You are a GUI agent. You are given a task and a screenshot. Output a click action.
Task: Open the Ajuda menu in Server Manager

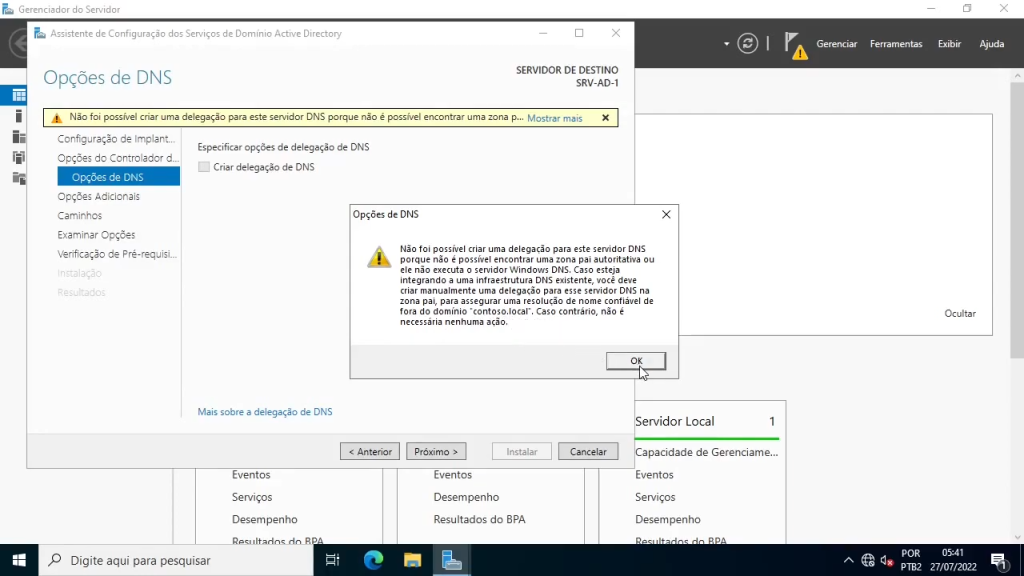click(991, 44)
